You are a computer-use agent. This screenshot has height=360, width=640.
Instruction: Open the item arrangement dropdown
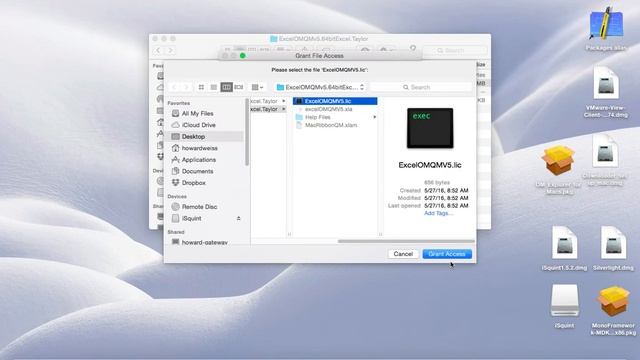(x=258, y=87)
